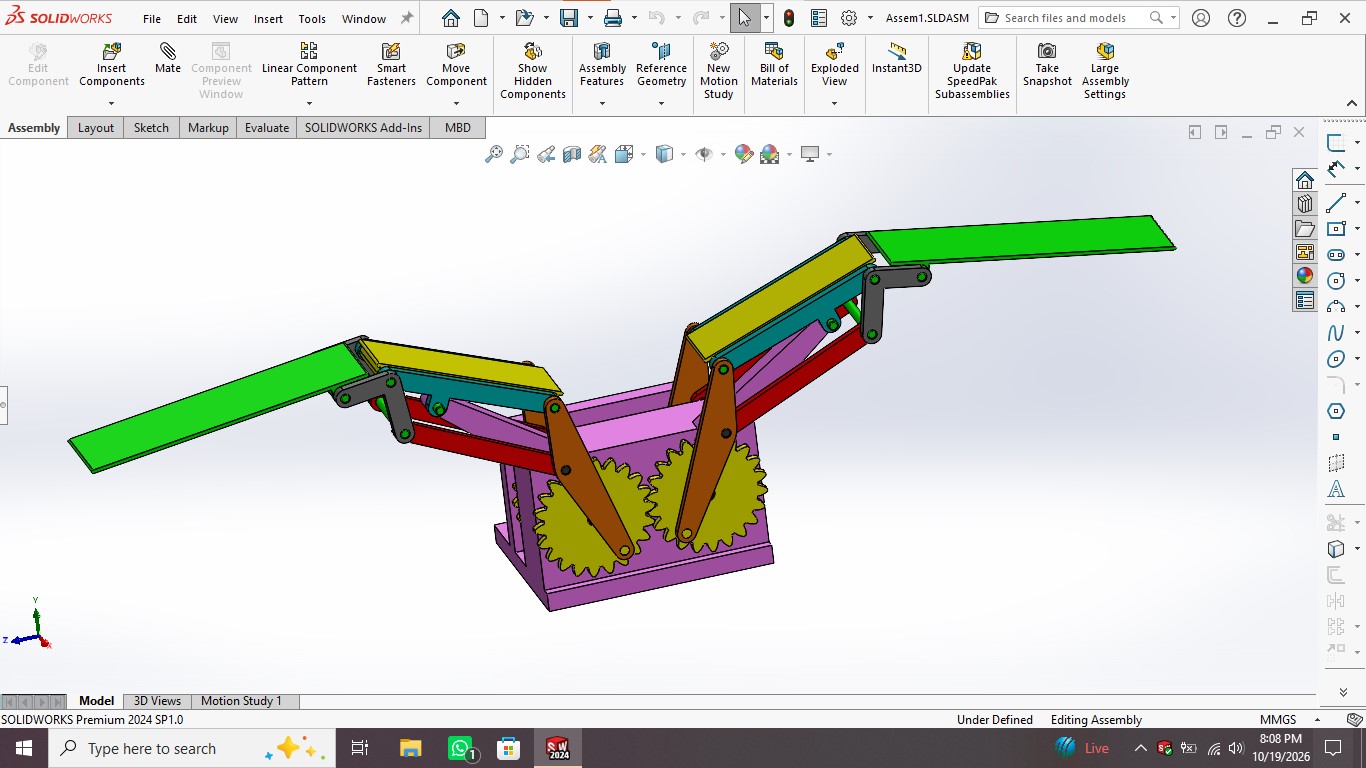Click Show Hidden Components

(533, 71)
